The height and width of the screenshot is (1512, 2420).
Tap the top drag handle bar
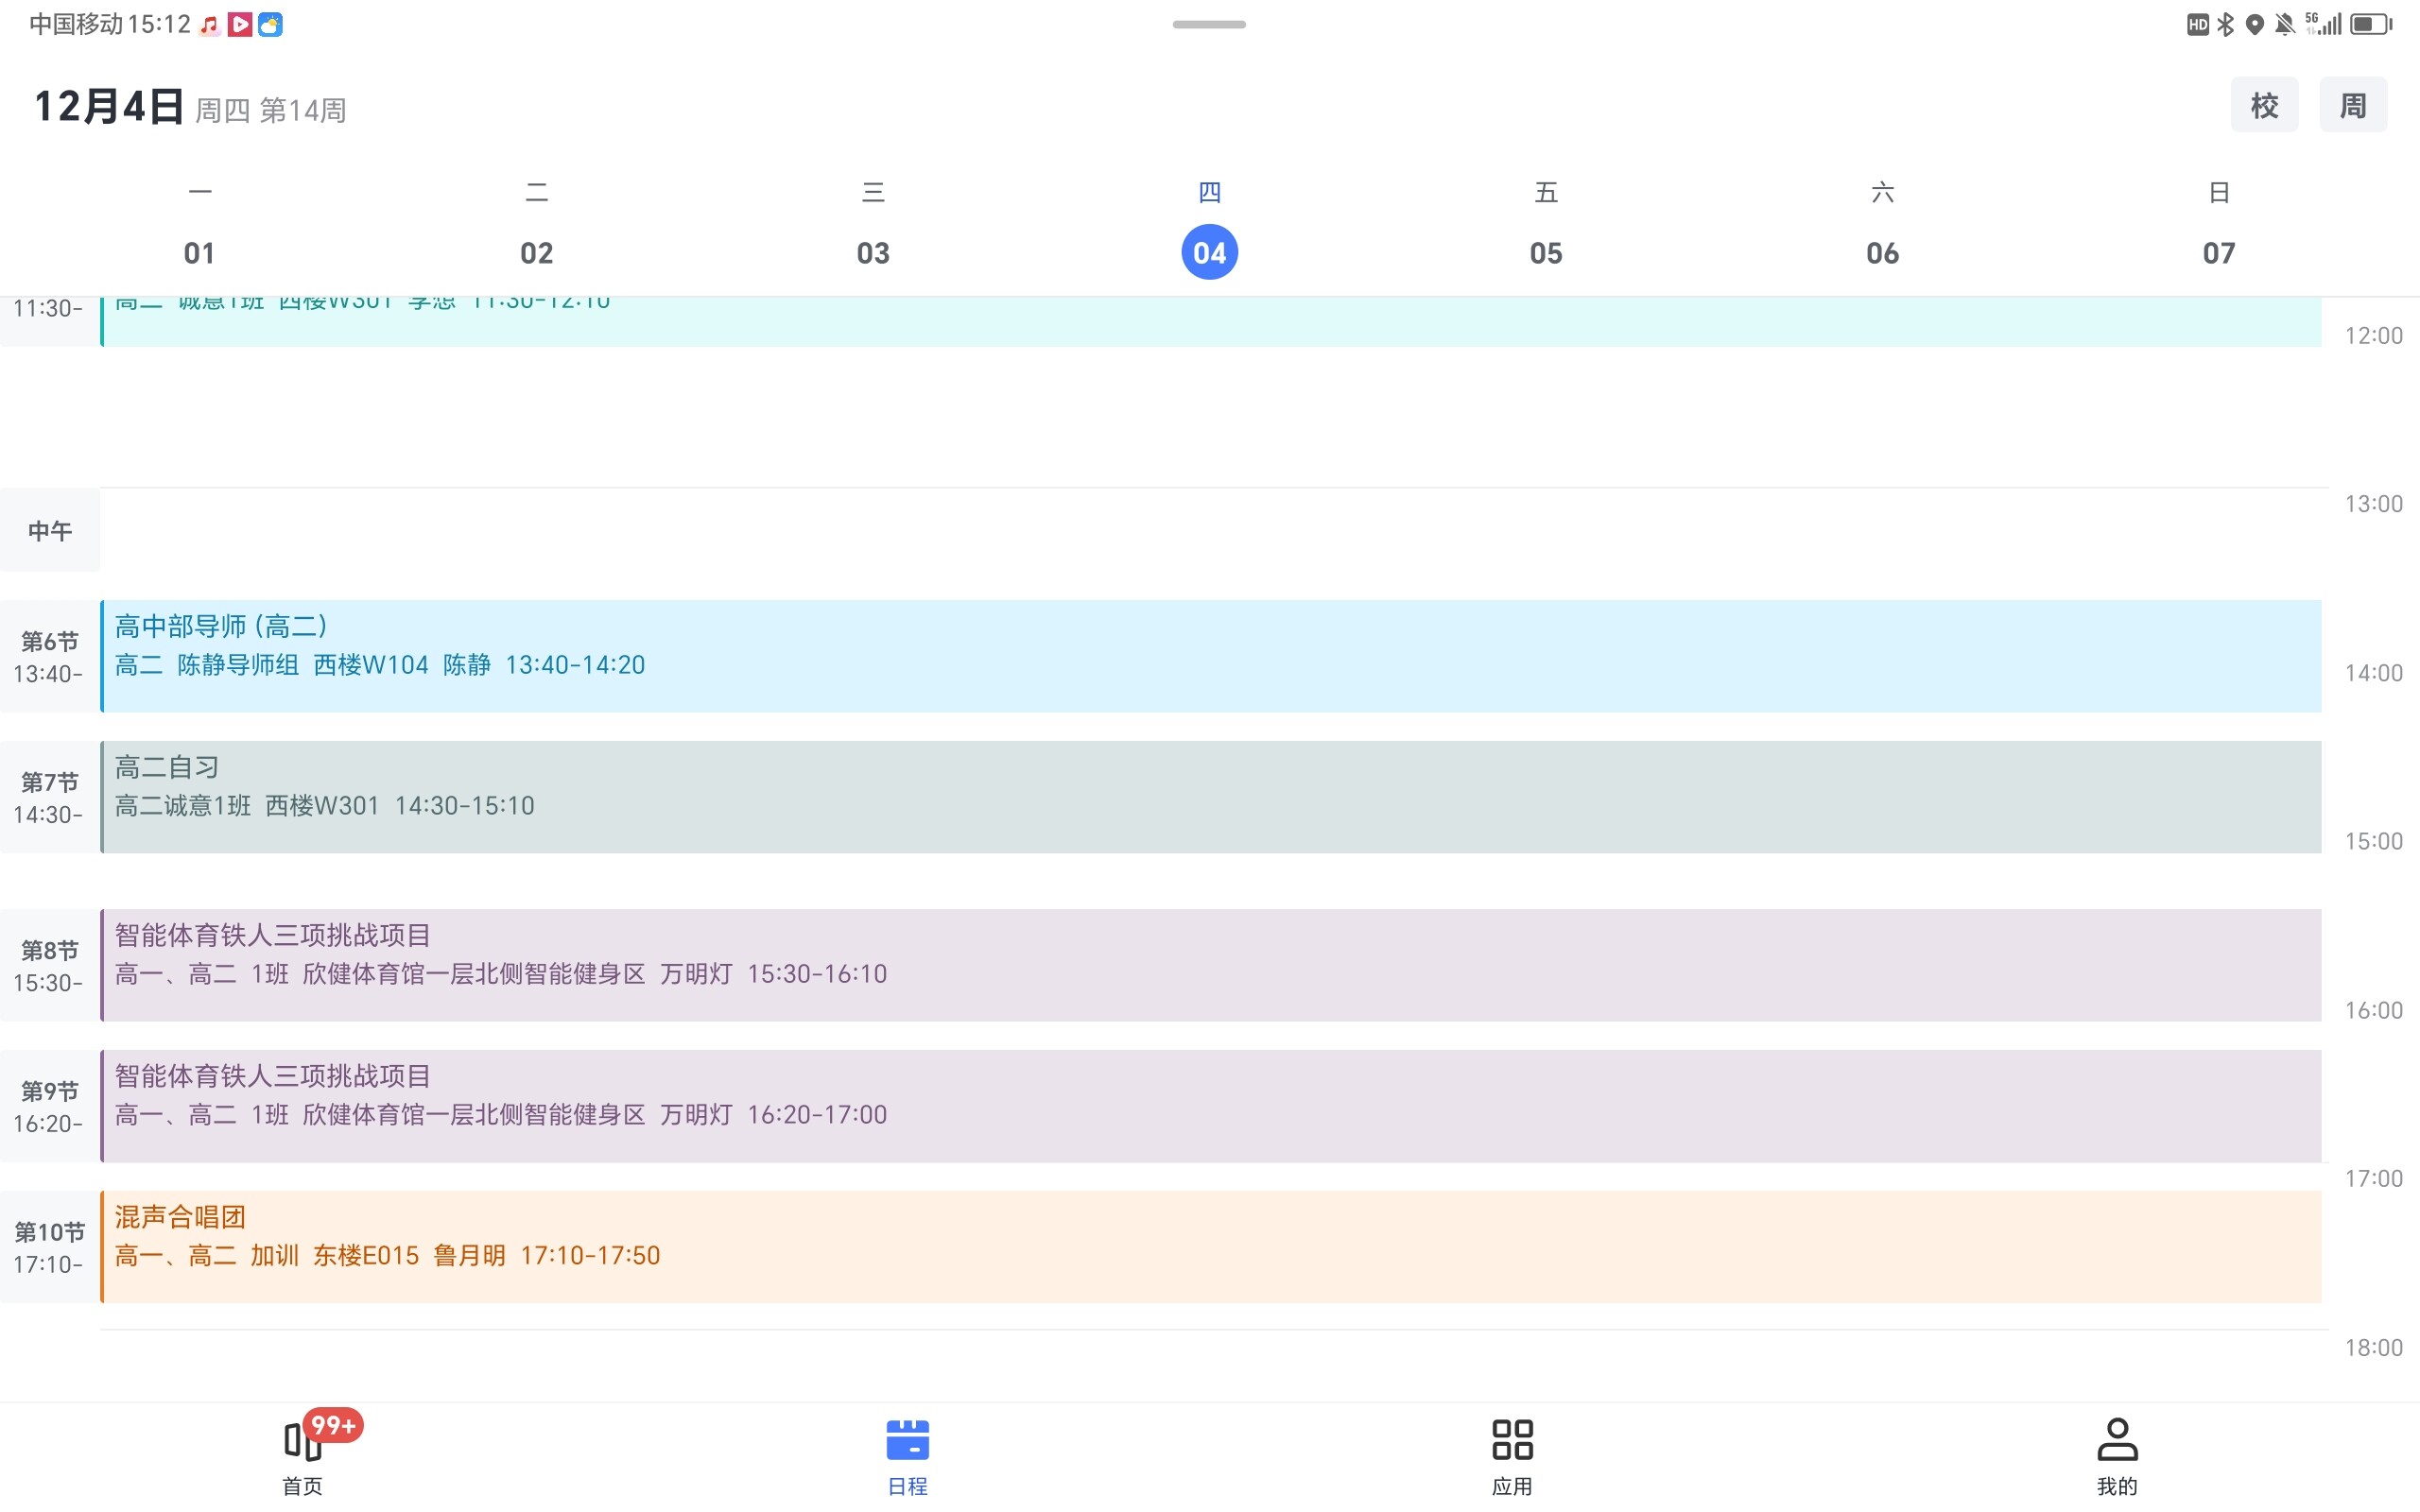coord(1209,24)
